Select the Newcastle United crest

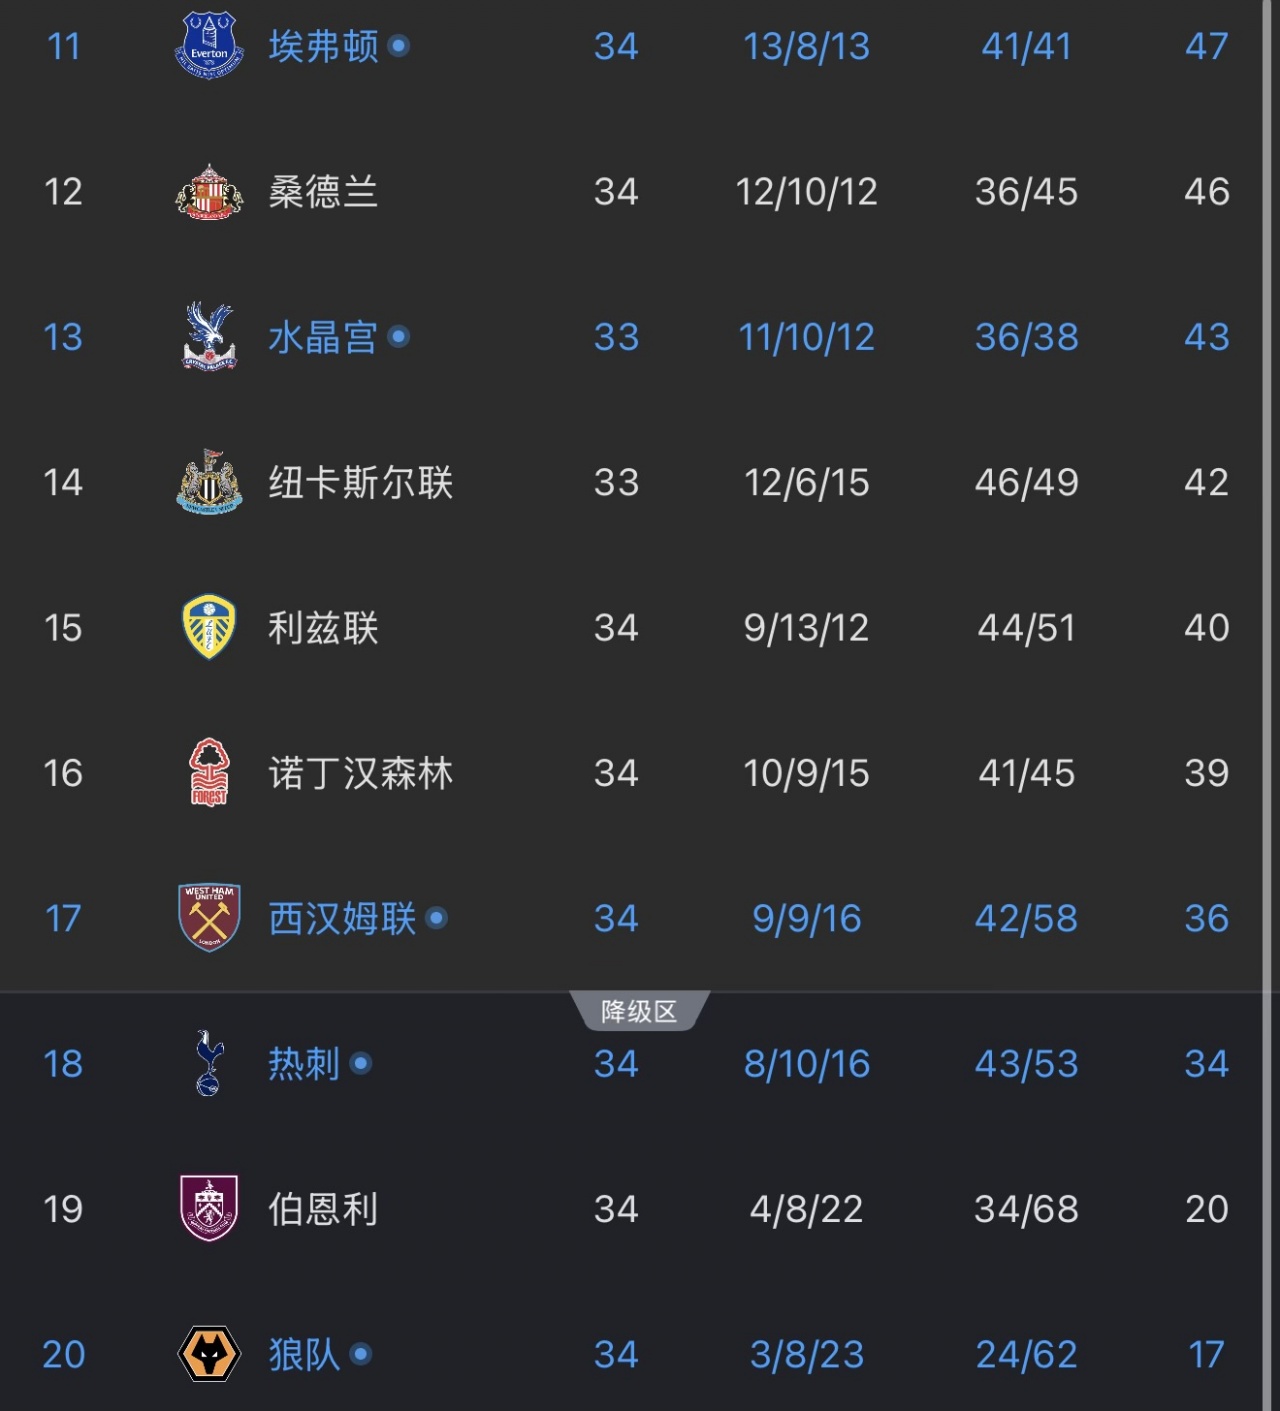point(209,483)
